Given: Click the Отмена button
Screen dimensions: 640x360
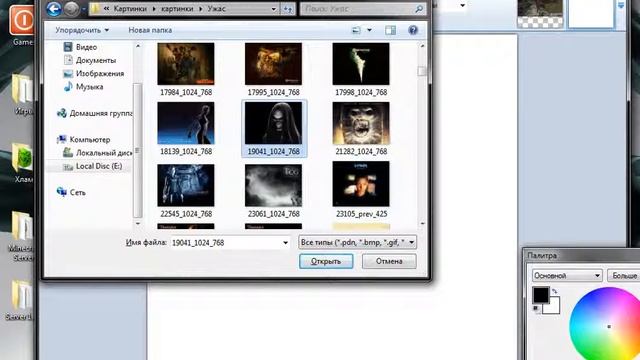Looking at the screenshot, I should (x=389, y=261).
